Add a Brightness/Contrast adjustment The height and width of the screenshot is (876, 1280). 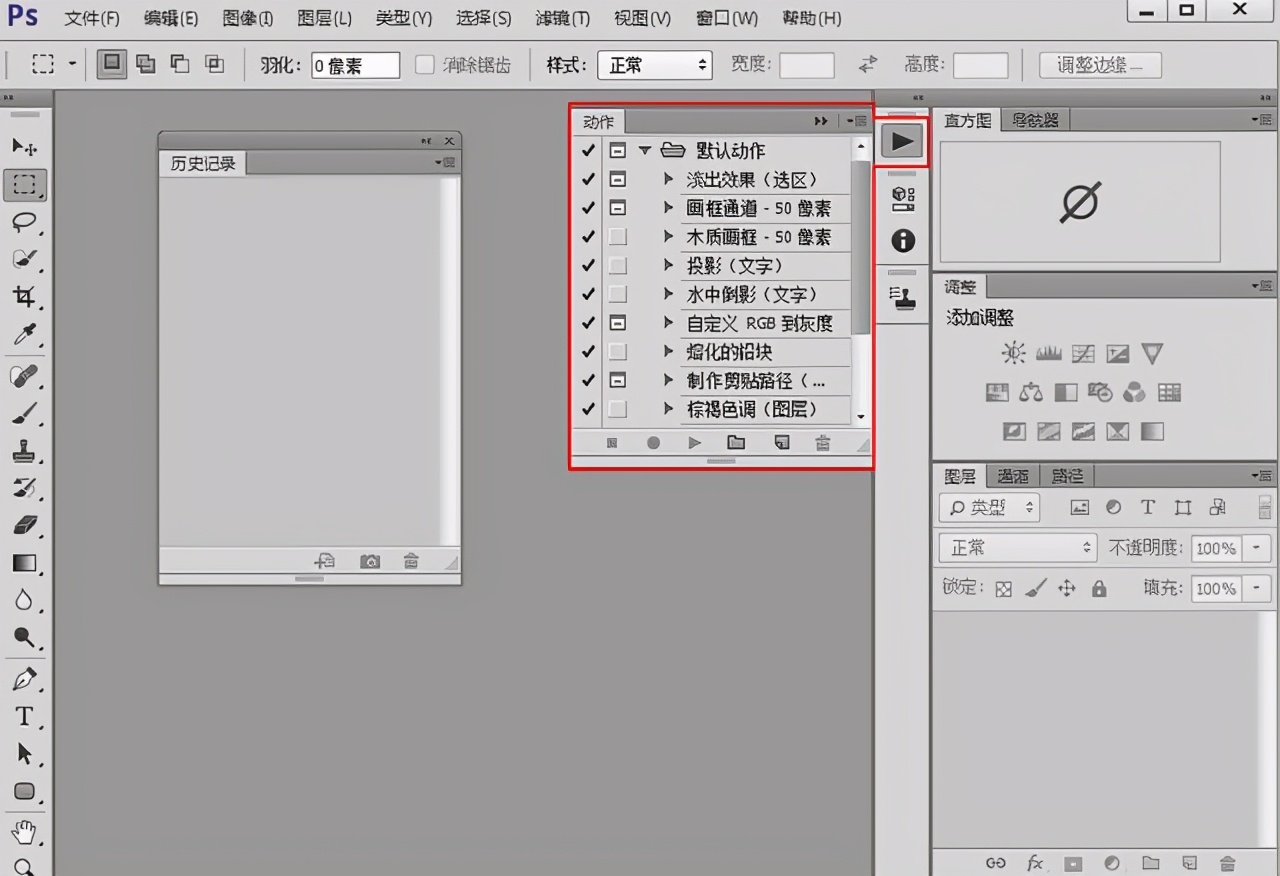(x=1014, y=353)
